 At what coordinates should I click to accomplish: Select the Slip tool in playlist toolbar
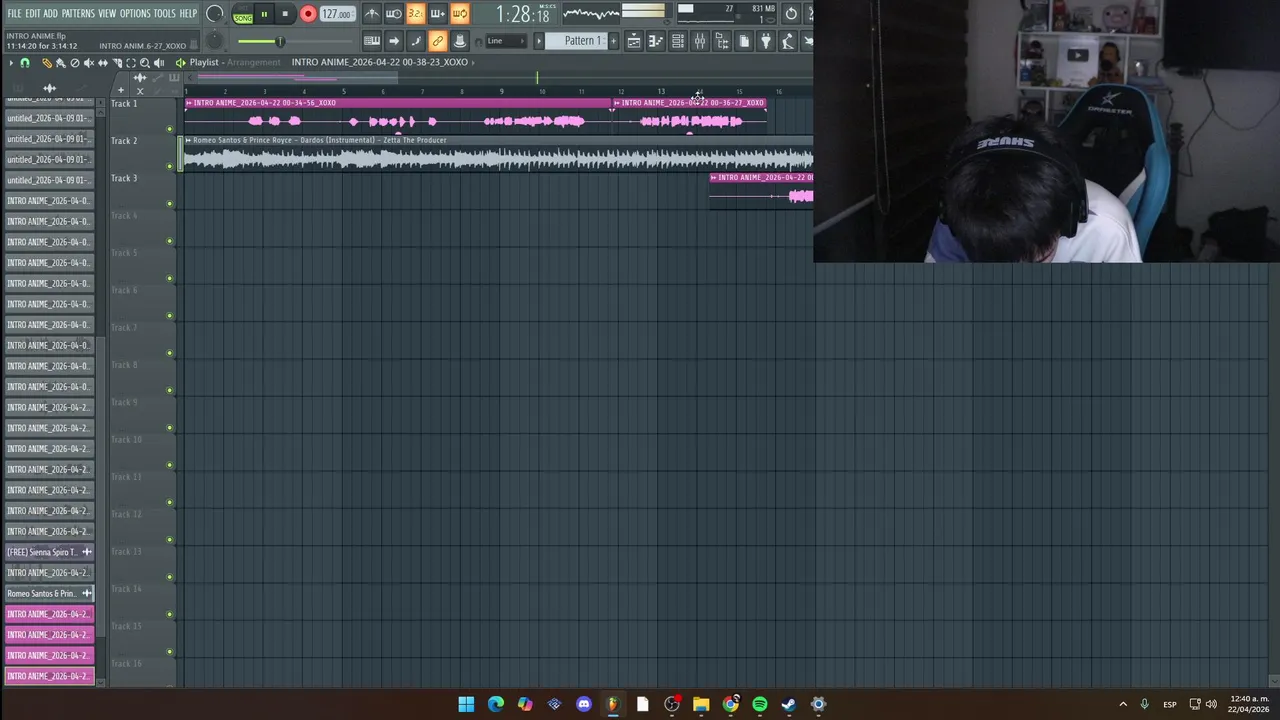coord(103,63)
